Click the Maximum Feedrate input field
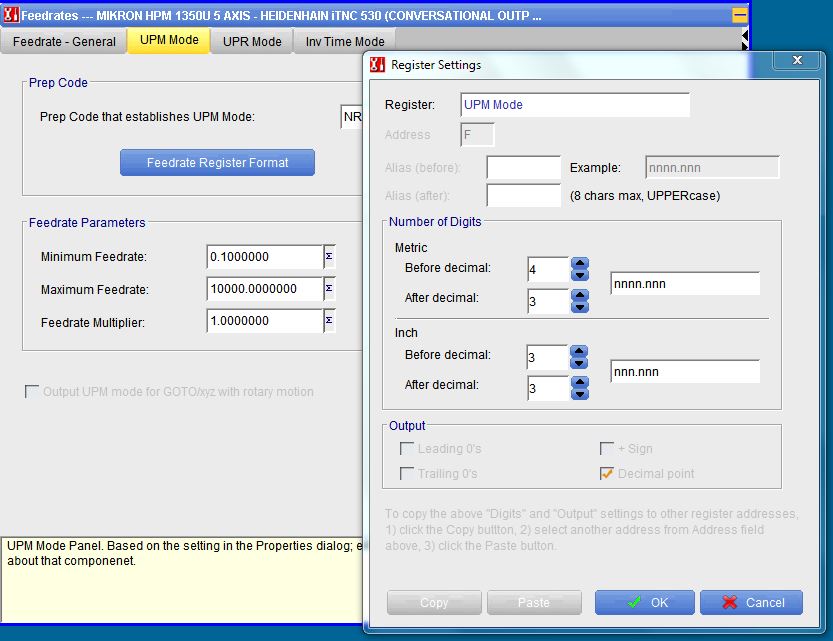Screen dimensions: 833x641 [265, 289]
